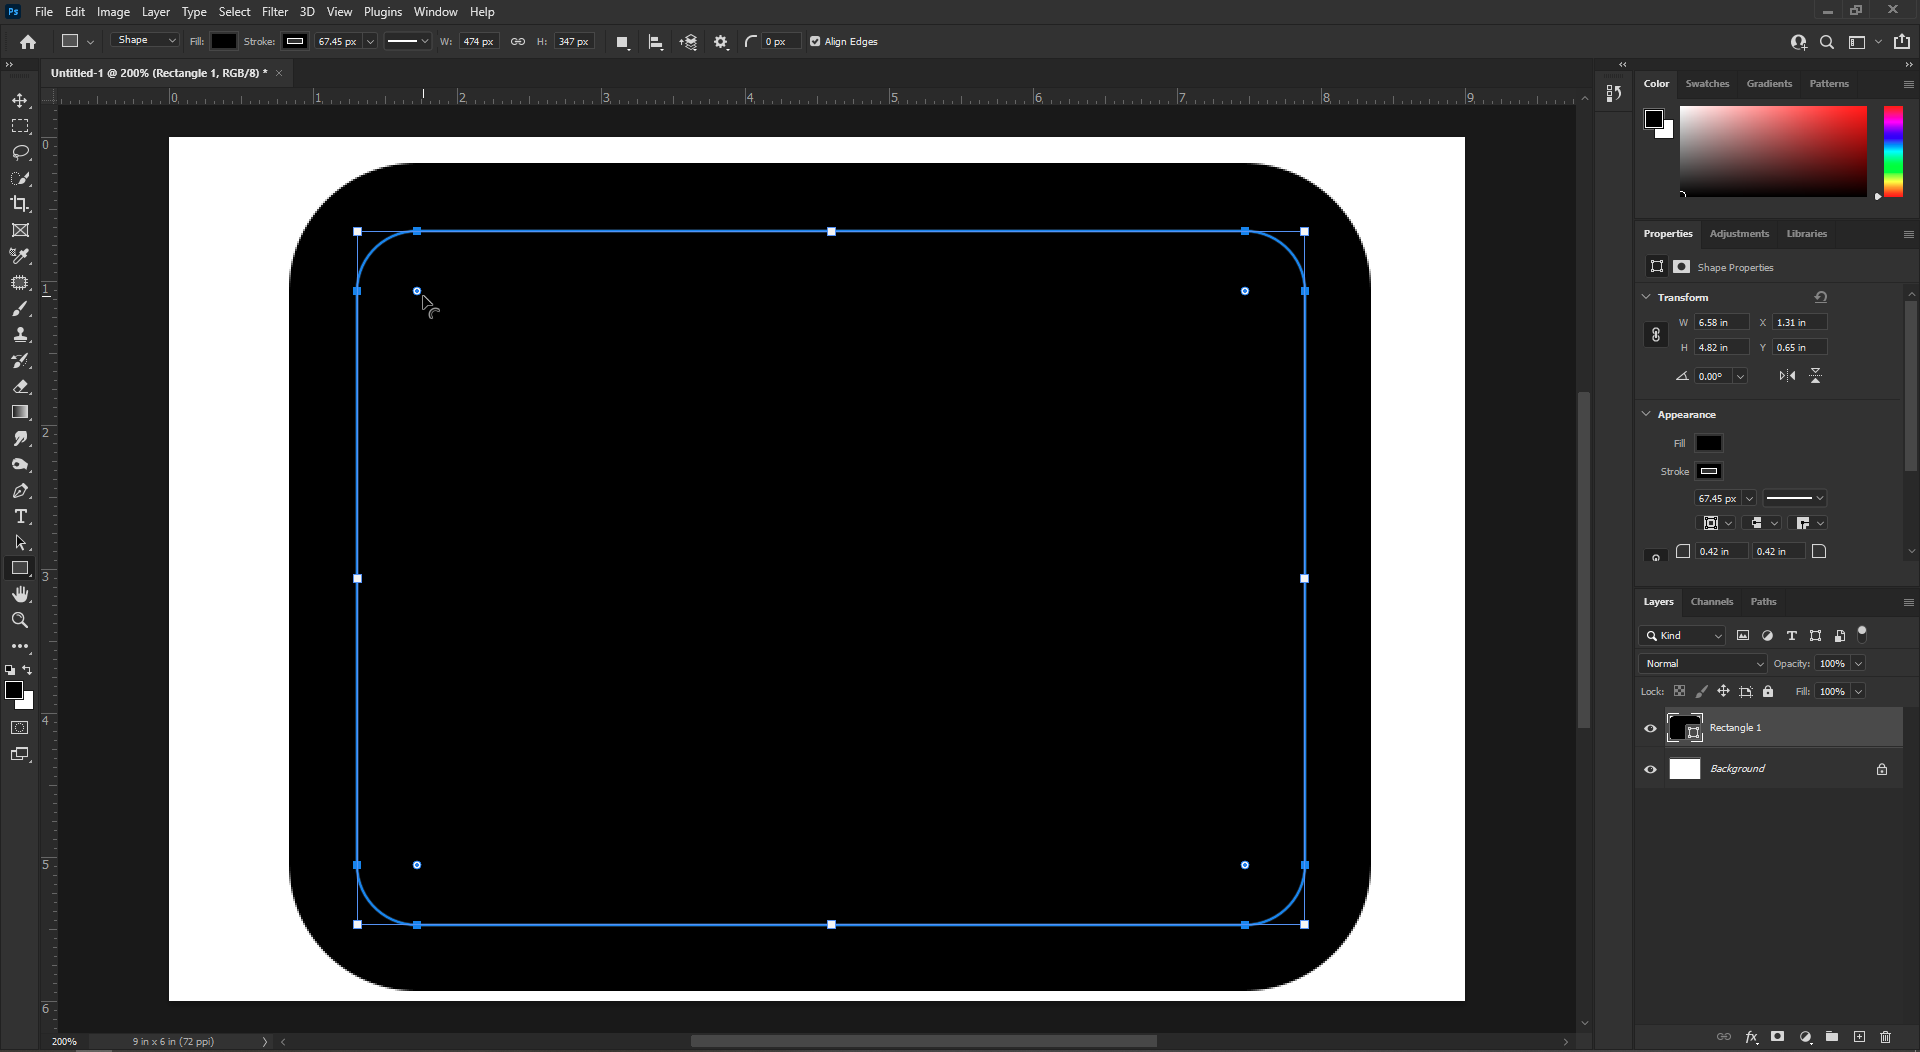Open the Kind filter dropdown in Layers panel
The width and height of the screenshot is (1920, 1052).
point(1681,635)
